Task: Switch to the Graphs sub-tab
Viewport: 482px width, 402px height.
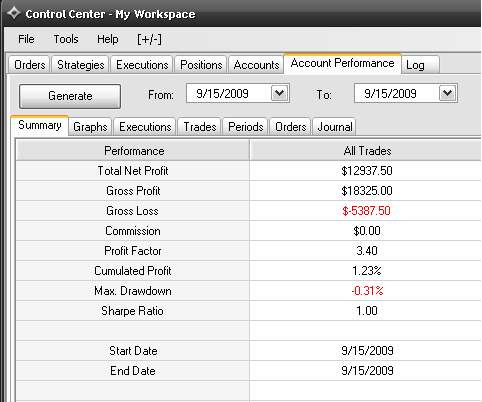Action: (x=90, y=127)
